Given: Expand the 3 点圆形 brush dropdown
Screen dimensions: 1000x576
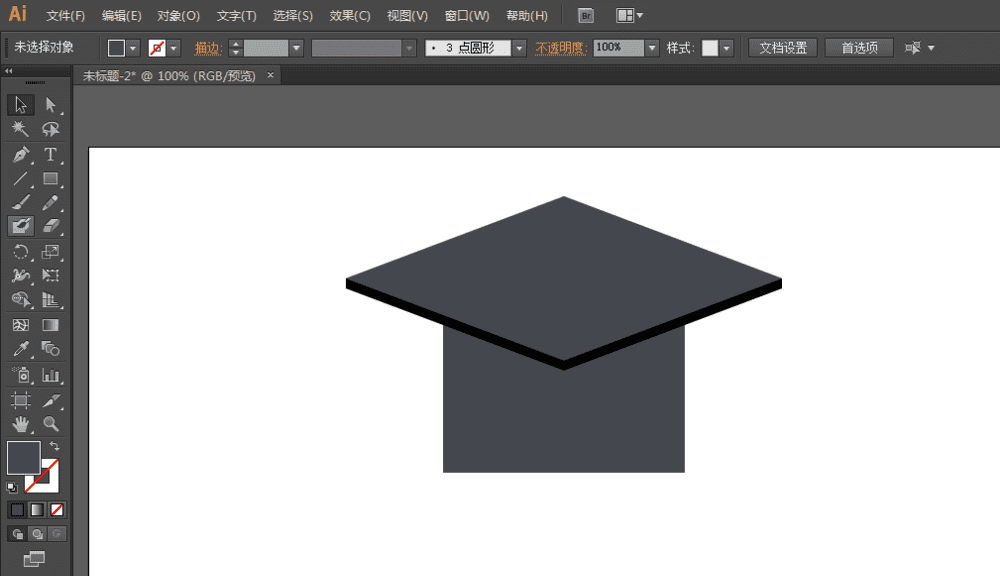Looking at the screenshot, I should click(x=519, y=48).
